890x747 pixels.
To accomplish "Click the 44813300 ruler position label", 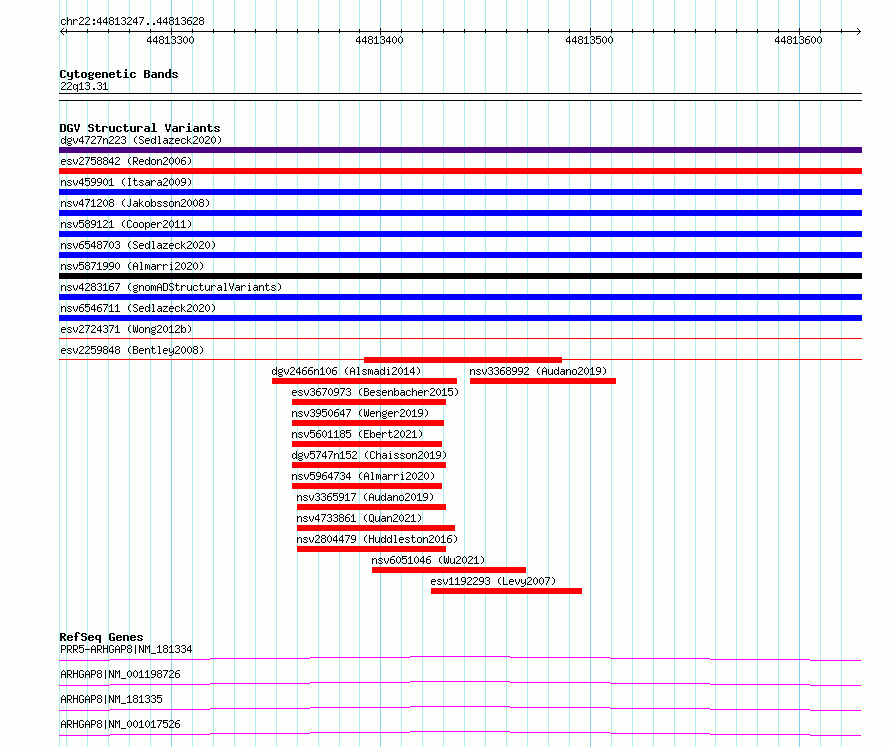I will tap(170, 40).
